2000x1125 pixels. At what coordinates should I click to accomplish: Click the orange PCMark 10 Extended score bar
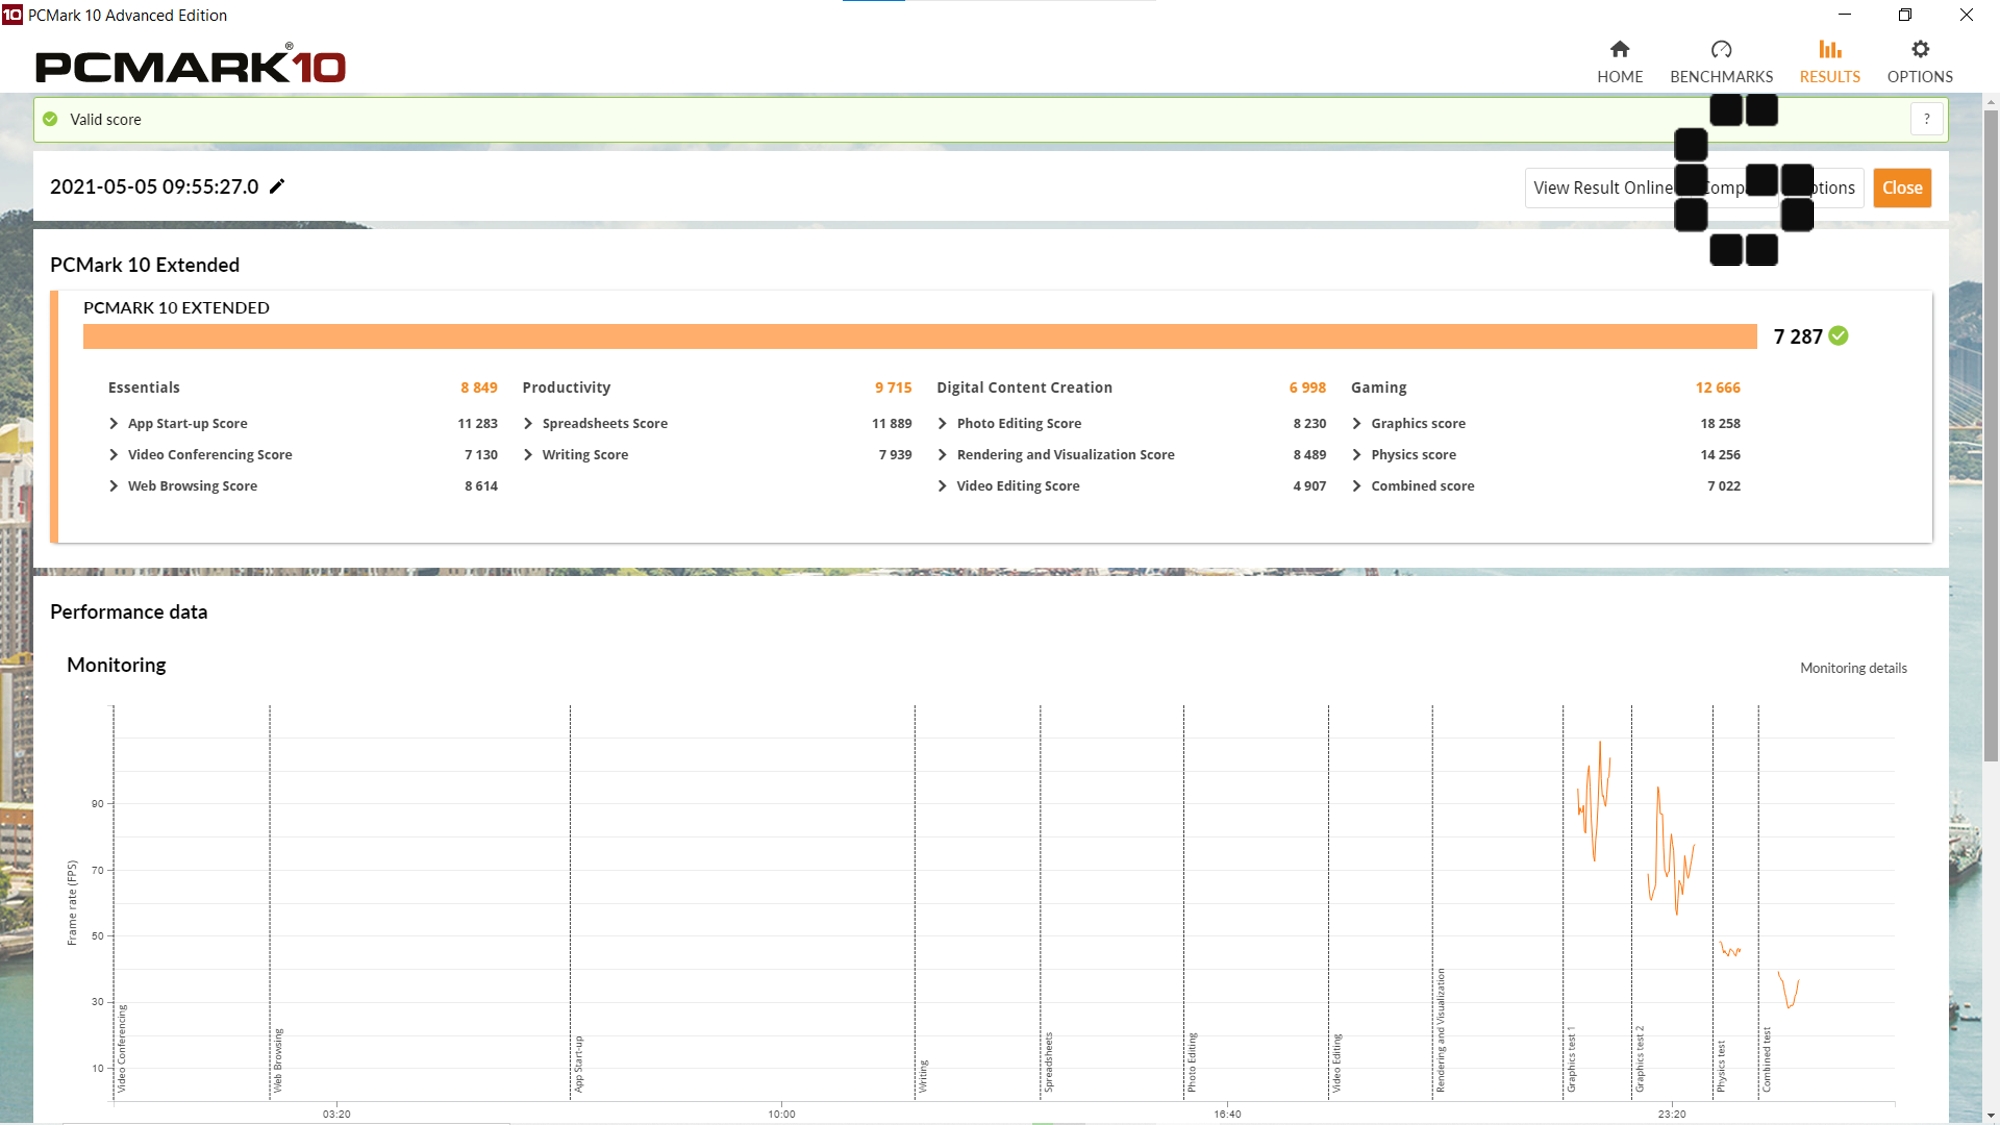point(919,337)
